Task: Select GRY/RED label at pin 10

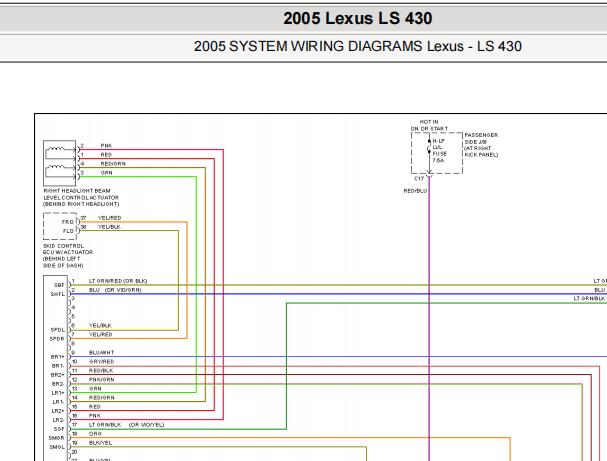Action: click(101, 362)
